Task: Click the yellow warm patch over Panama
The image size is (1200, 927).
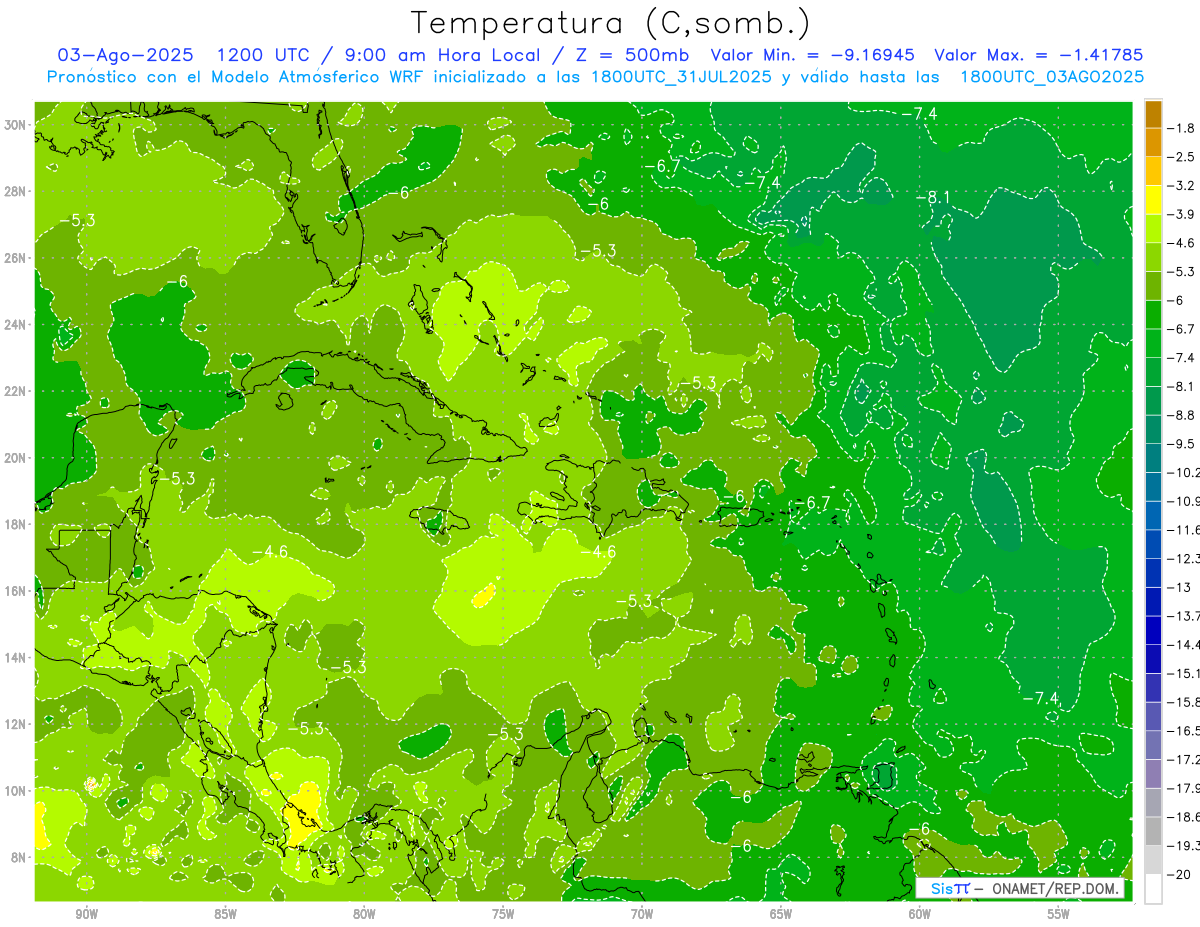Action: coord(301,817)
